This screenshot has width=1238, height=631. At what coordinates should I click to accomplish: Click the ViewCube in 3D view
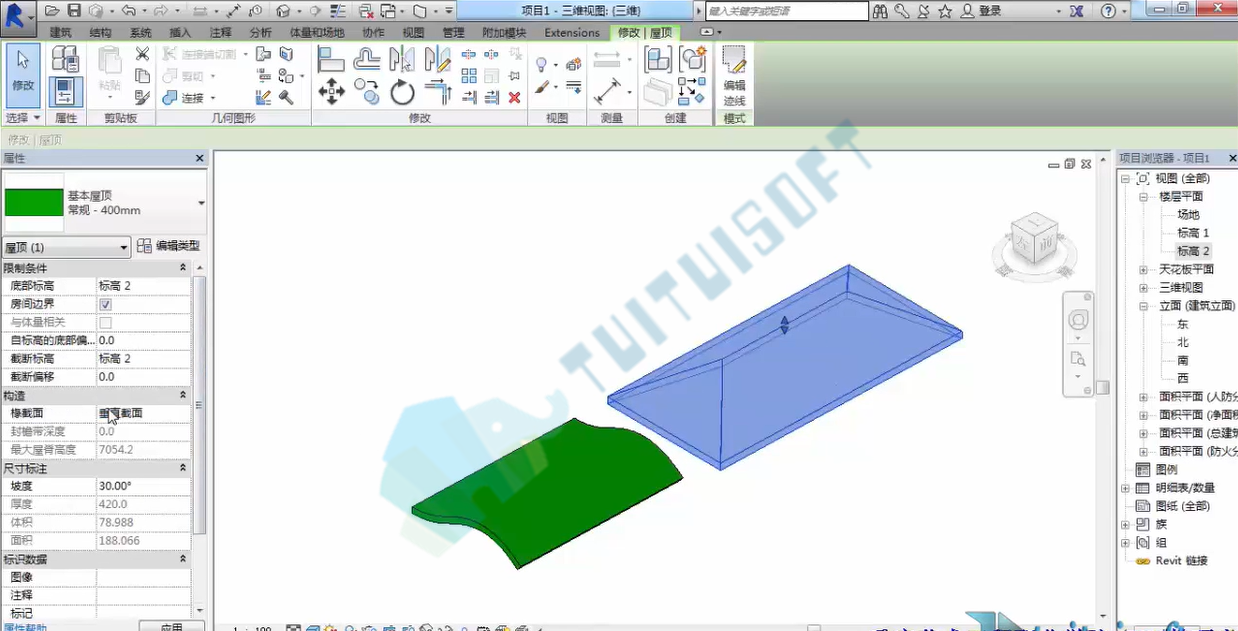coord(1034,239)
